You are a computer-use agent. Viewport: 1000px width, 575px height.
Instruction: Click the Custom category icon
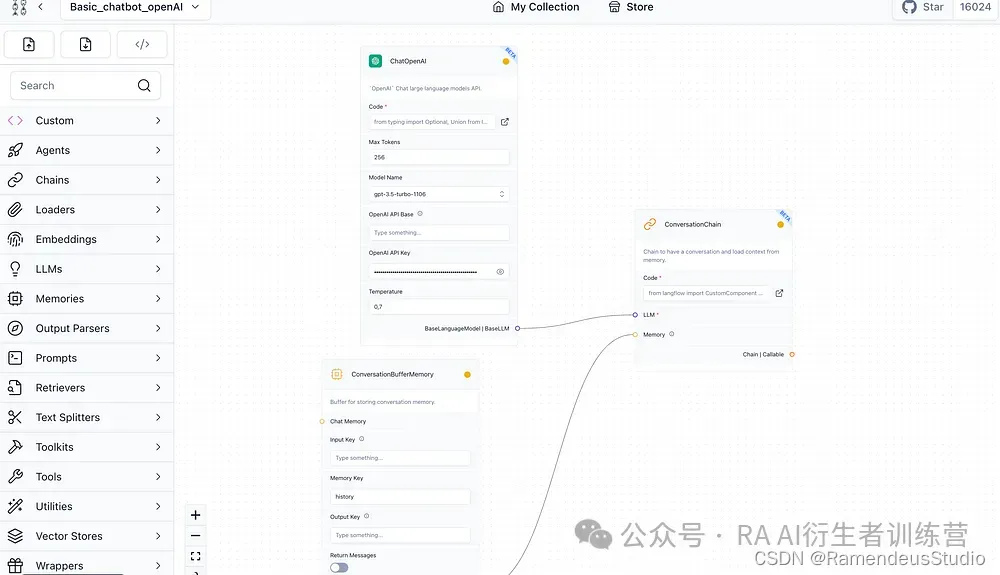pos(15,120)
